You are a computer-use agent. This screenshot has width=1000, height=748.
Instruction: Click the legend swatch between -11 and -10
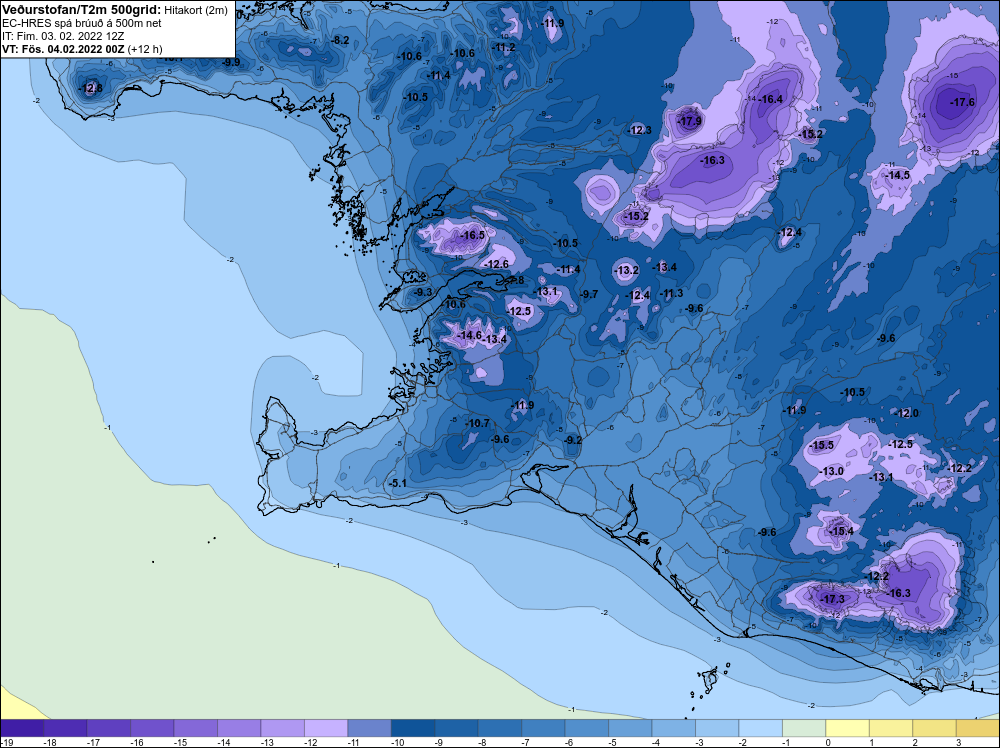pos(369,728)
